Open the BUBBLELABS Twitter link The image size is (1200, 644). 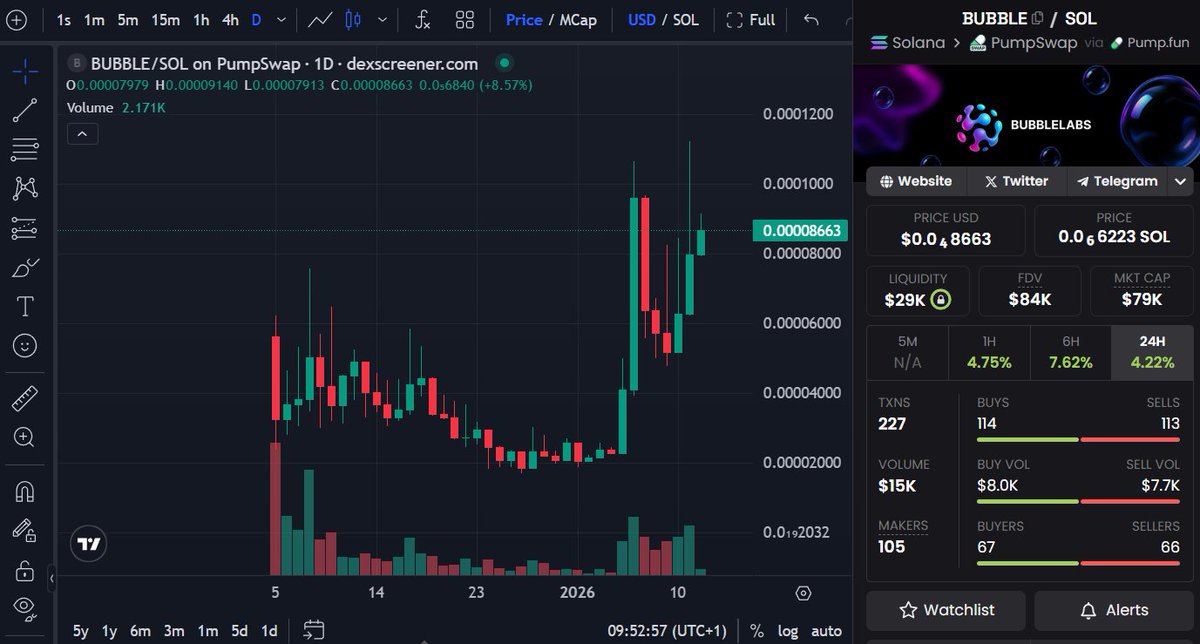[1016, 181]
